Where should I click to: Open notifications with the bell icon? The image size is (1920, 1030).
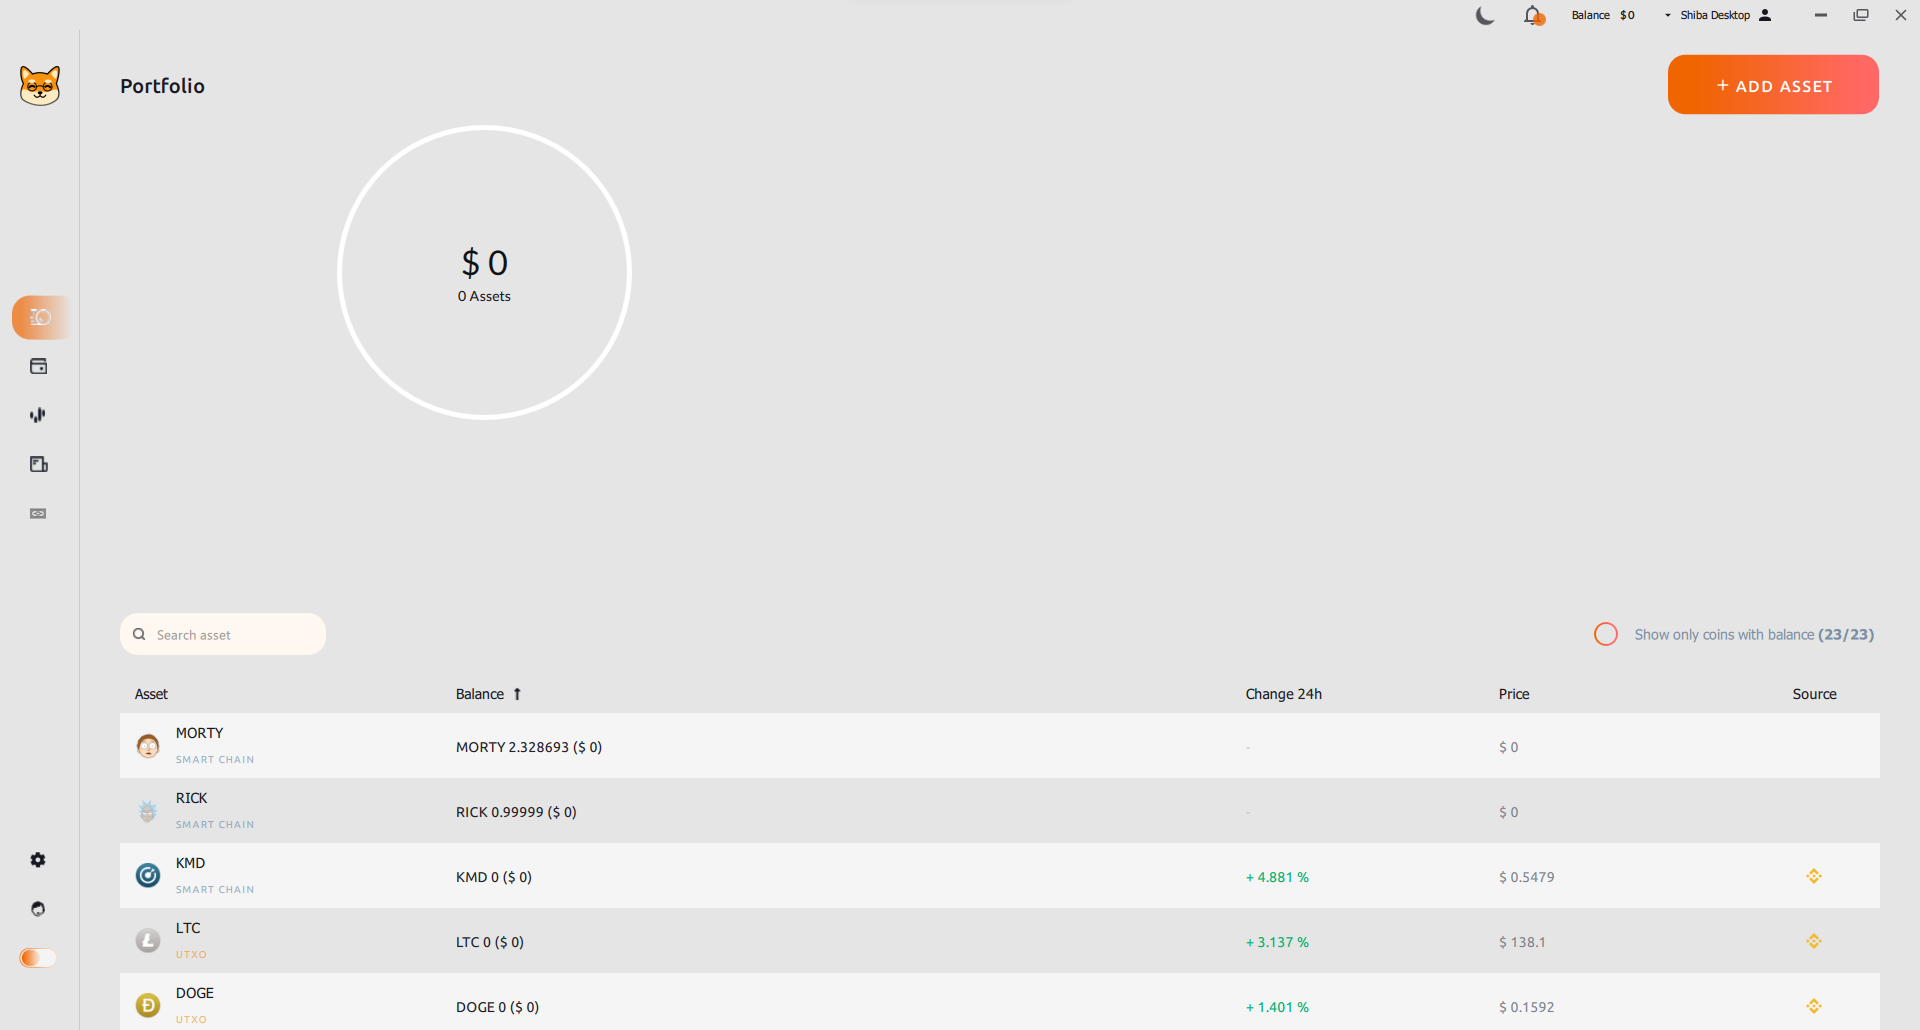[1532, 15]
